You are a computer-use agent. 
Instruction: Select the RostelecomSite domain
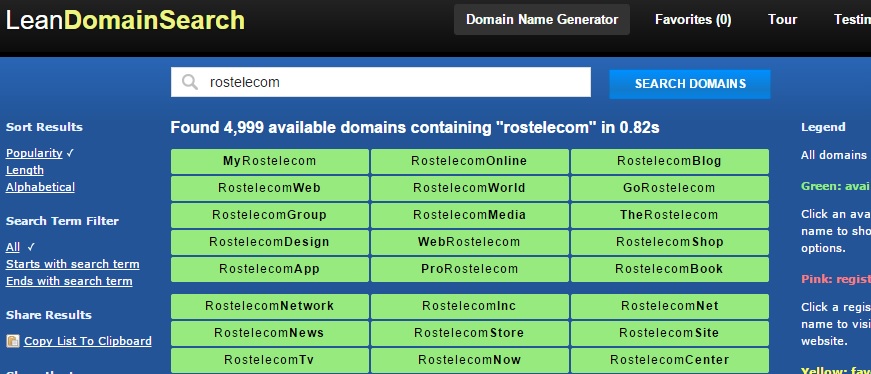click(669, 333)
